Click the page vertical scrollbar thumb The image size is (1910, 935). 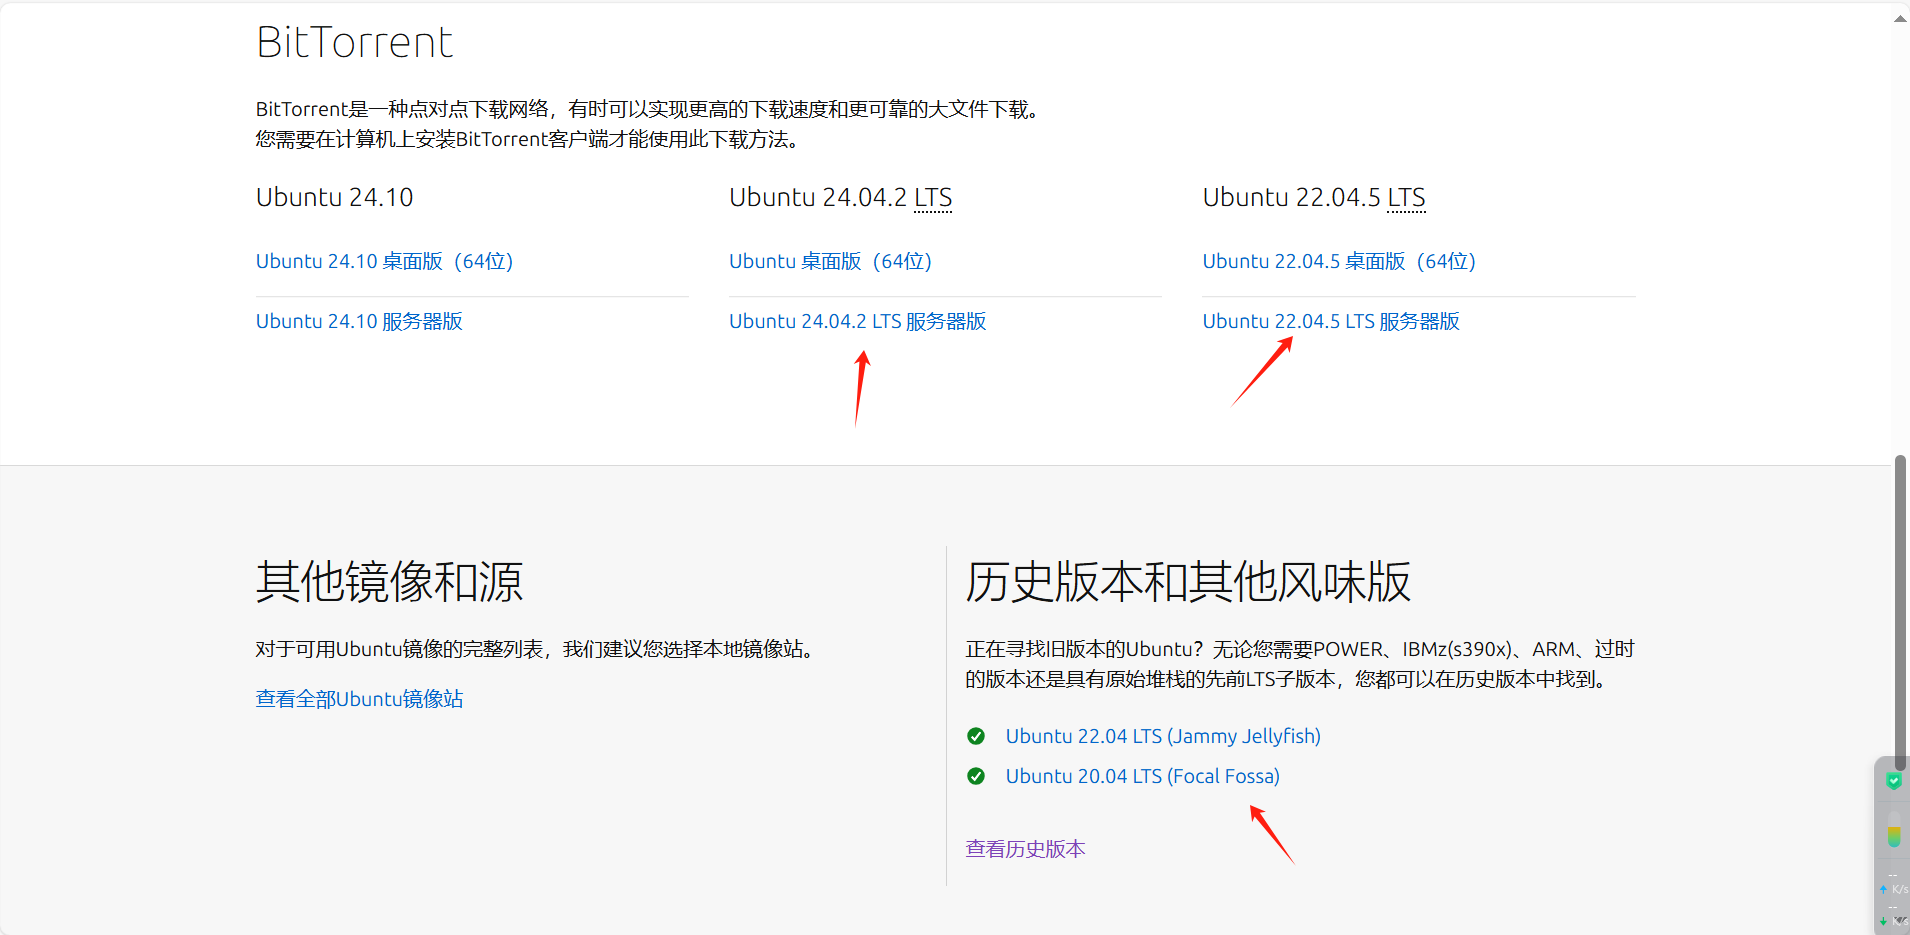click(x=1900, y=612)
